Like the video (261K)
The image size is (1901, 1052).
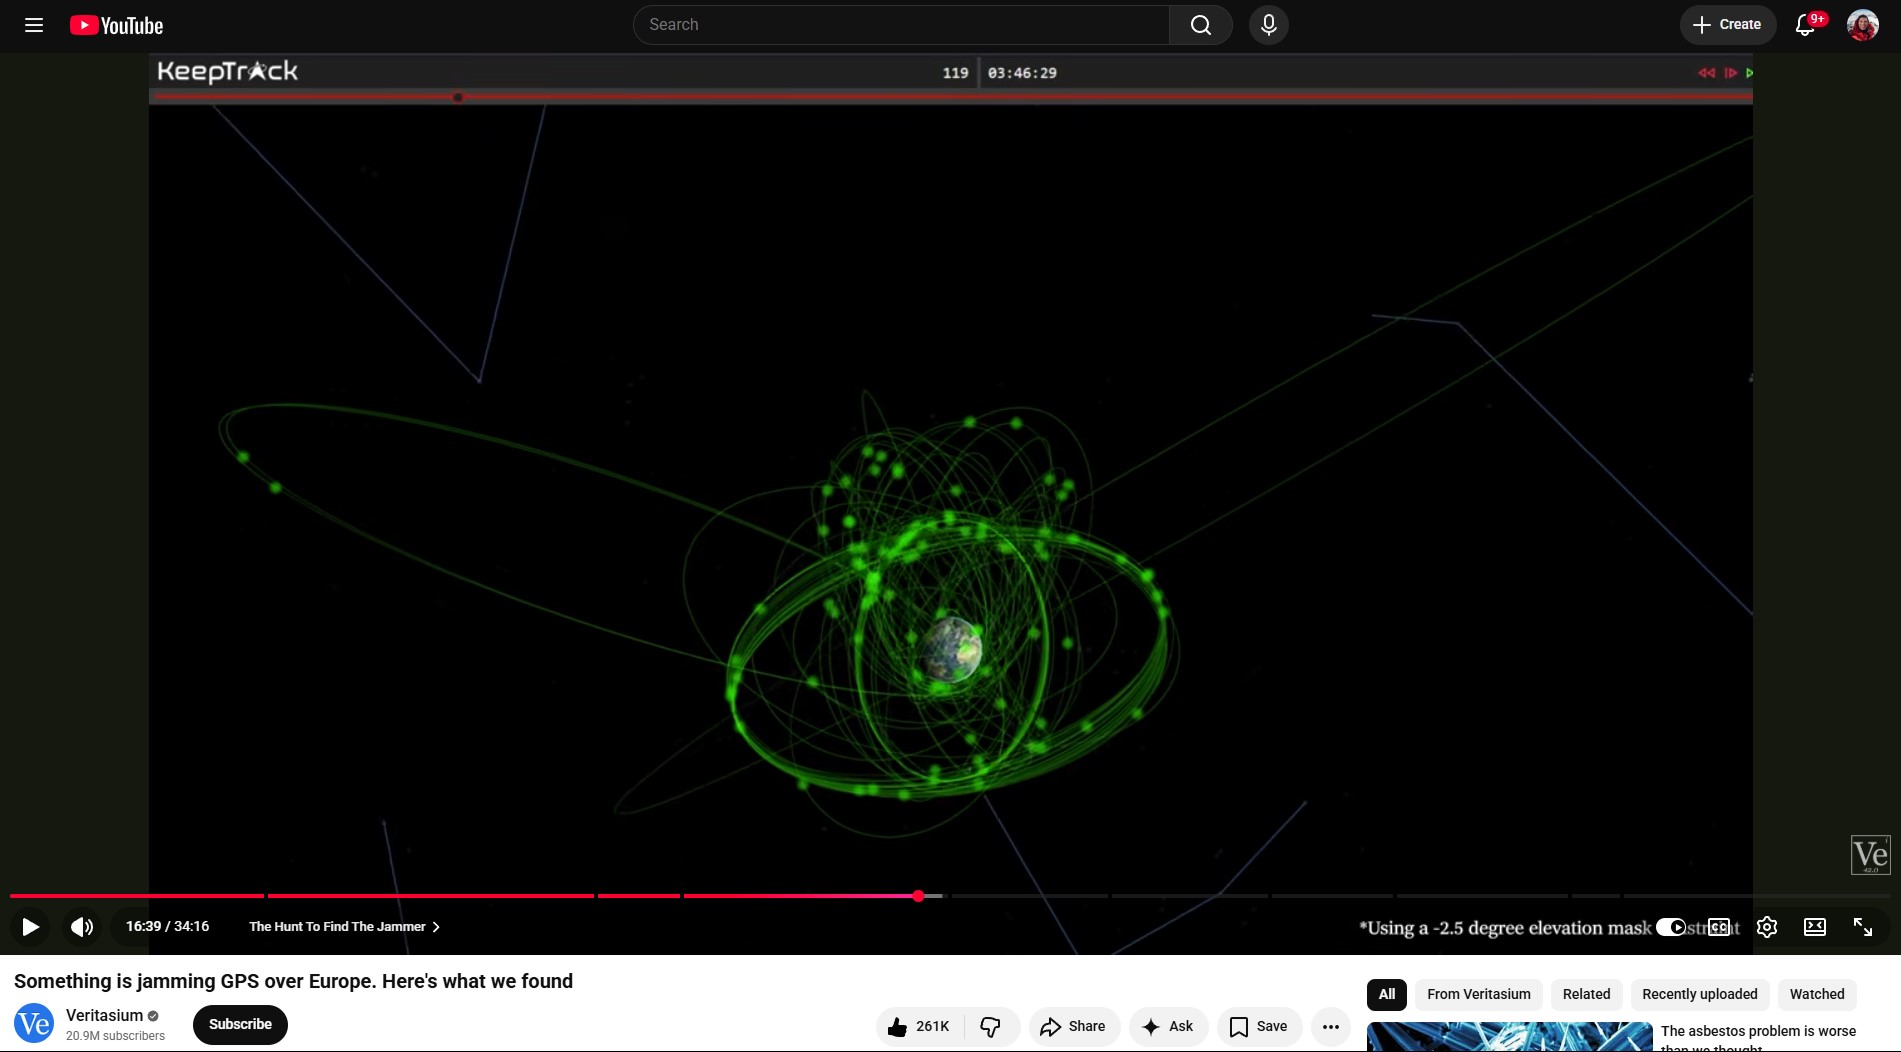[920, 1027]
